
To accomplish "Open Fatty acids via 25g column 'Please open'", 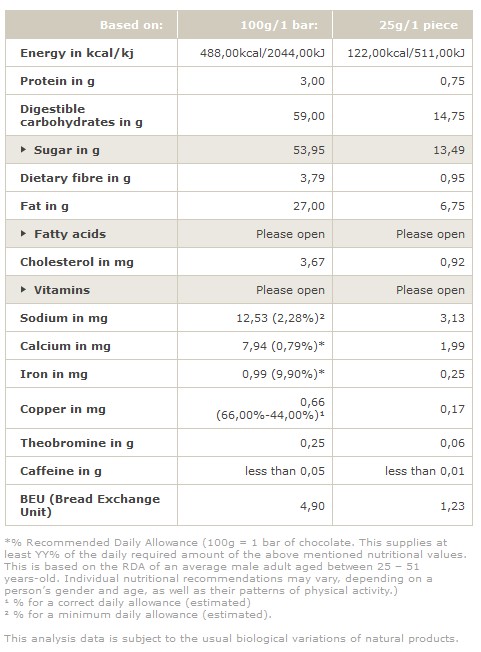I will click(x=430, y=234).
